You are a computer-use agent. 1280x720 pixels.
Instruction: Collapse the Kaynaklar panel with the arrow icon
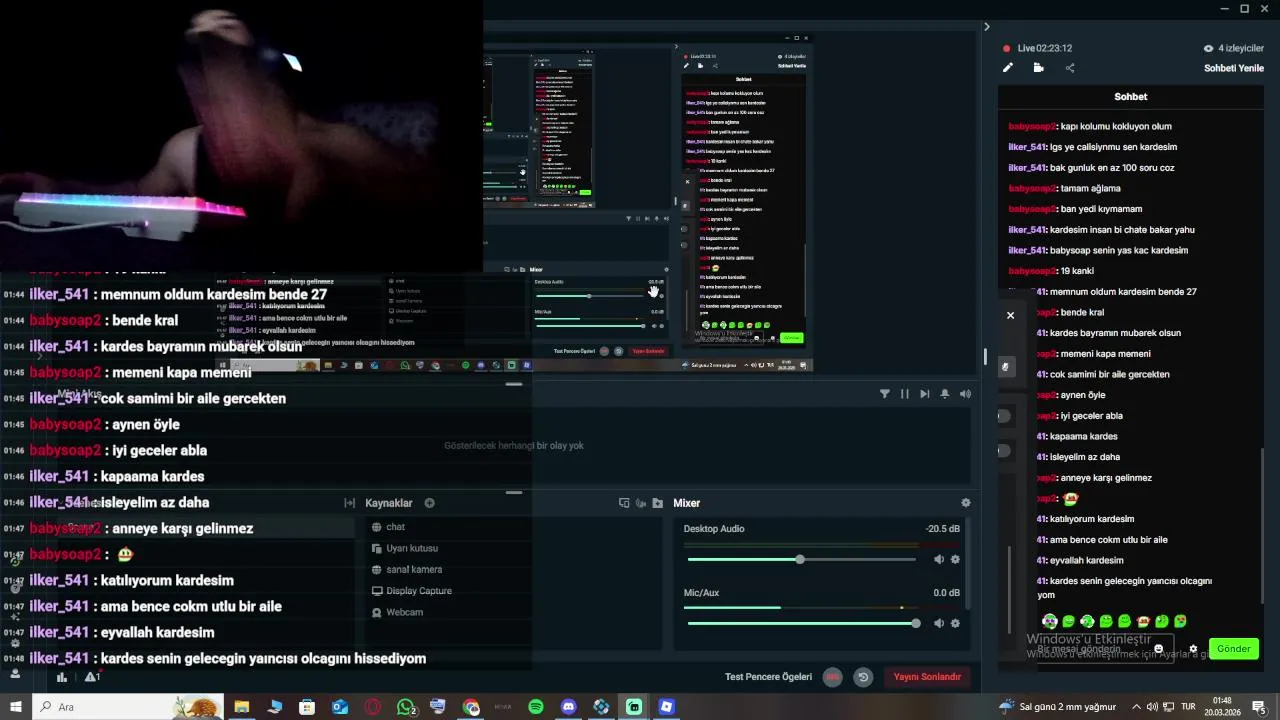point(349,503)
